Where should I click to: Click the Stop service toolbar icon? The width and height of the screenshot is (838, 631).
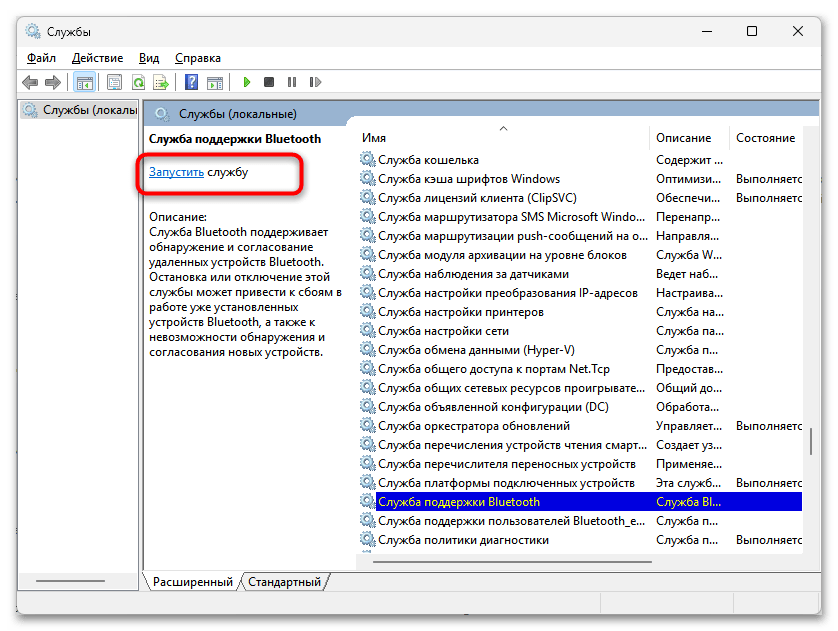[x=269, y=82]
